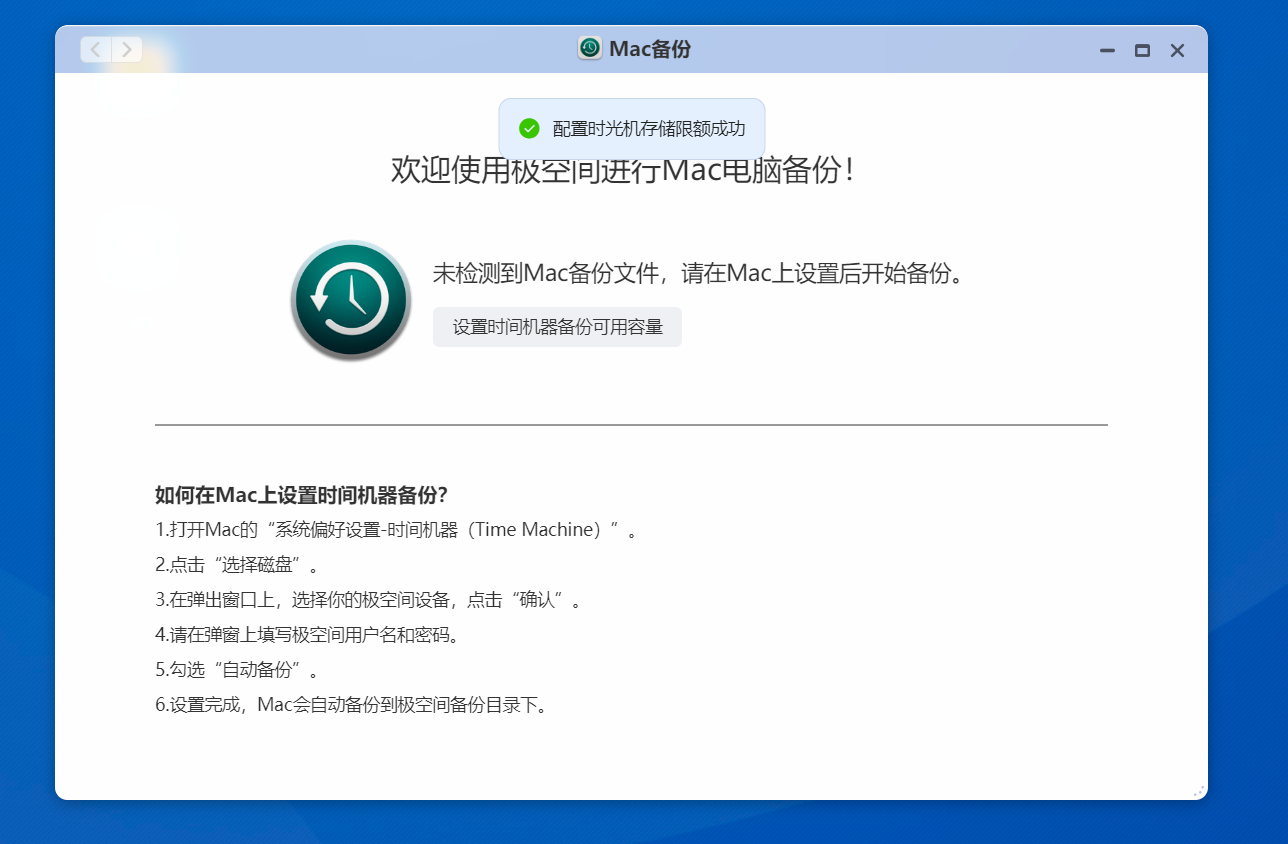Click the horizontal divider line

tap(631, 424)
